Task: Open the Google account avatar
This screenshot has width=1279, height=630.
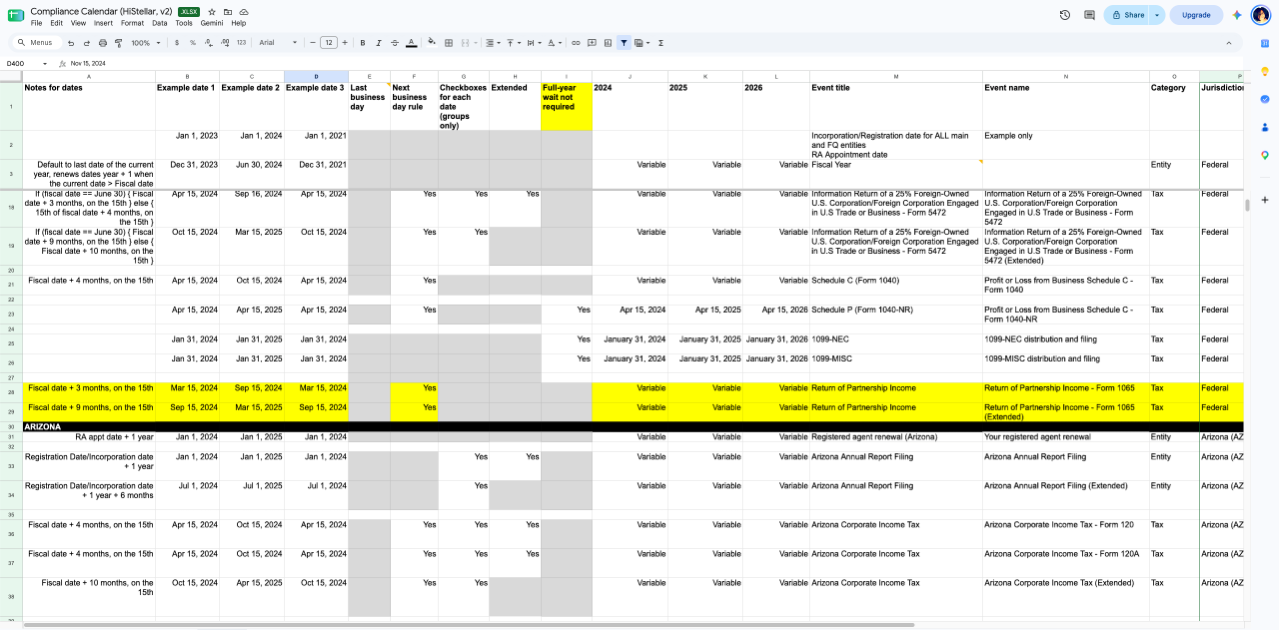Action: click(1261, 15)
